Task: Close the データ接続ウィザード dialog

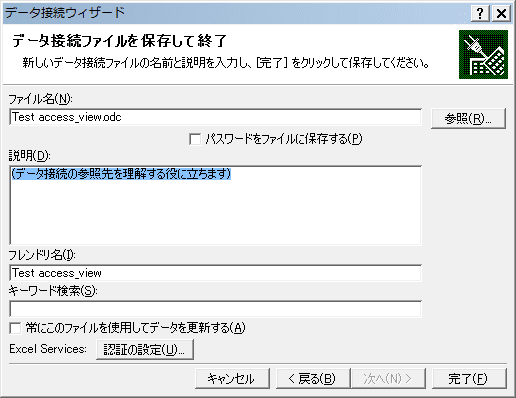Action: [x=501, y=14]
